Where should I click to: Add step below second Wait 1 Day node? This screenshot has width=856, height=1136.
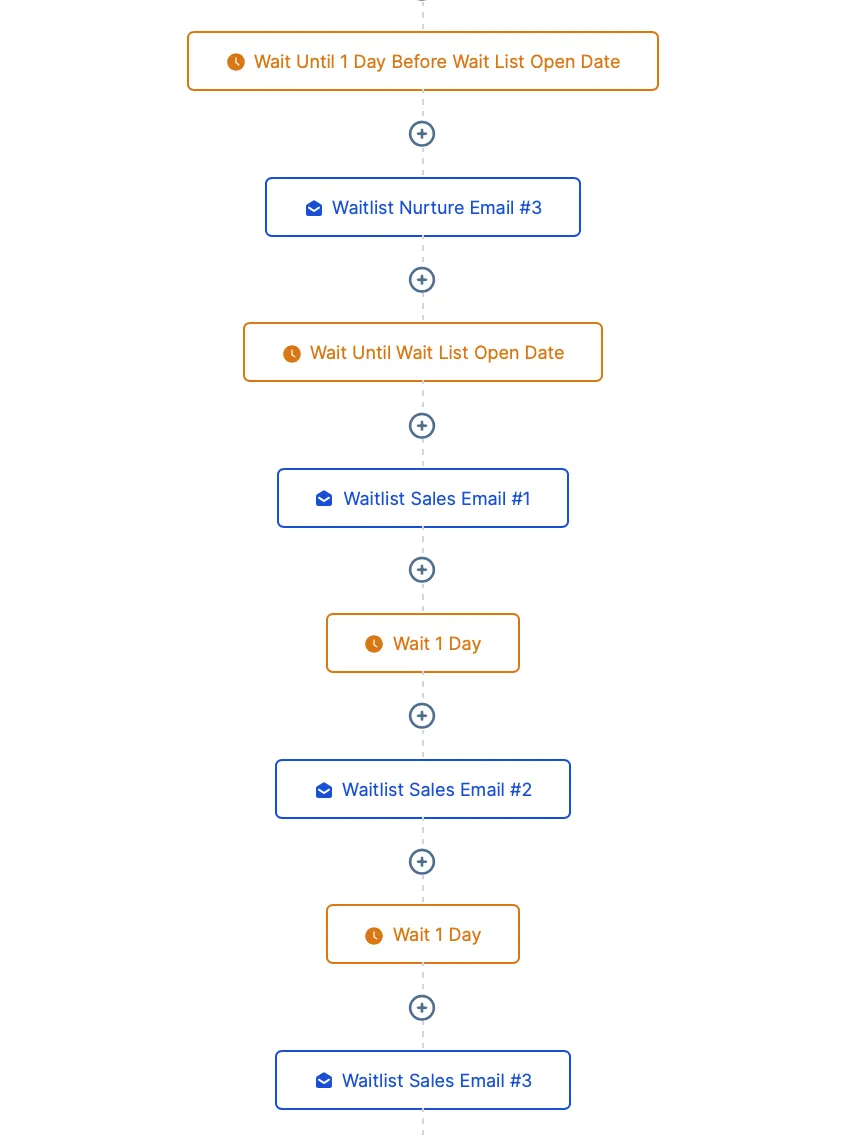(422, 1008)
